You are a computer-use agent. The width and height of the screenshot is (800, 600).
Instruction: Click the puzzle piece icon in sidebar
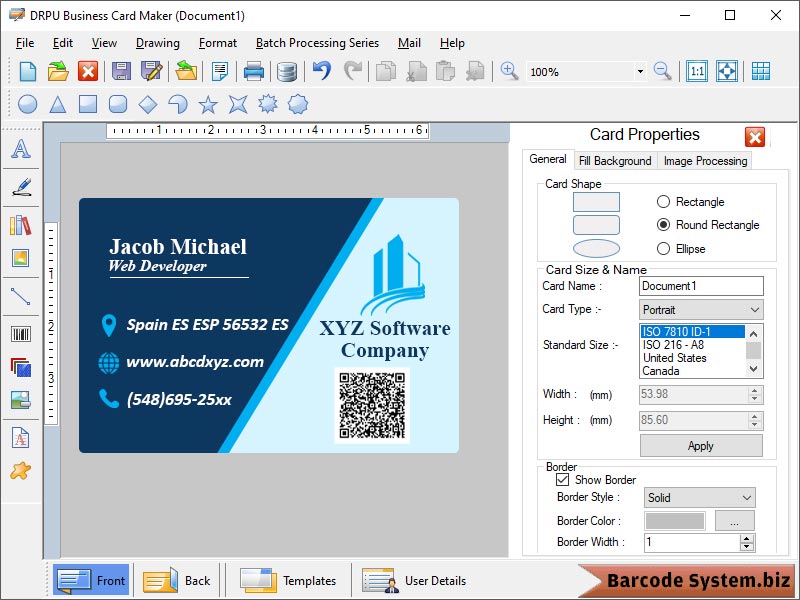pyautogui.click(x=20, y=470)
